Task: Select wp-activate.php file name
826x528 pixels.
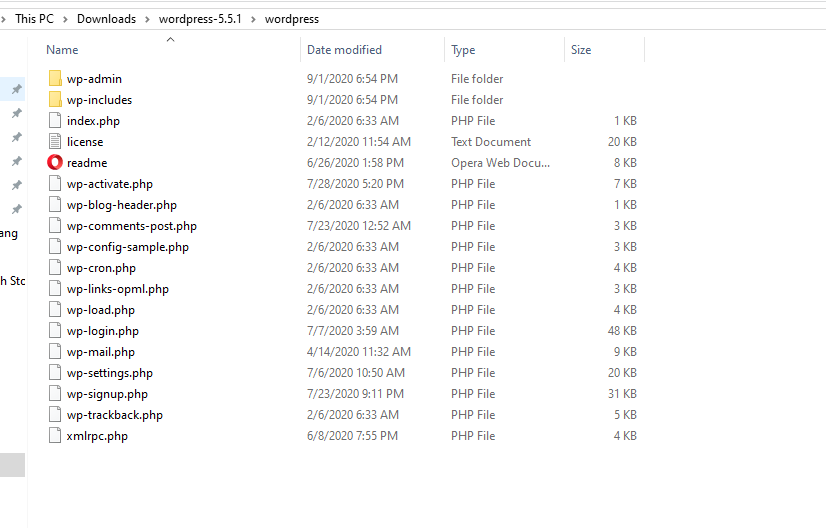Action: (110, 184)
